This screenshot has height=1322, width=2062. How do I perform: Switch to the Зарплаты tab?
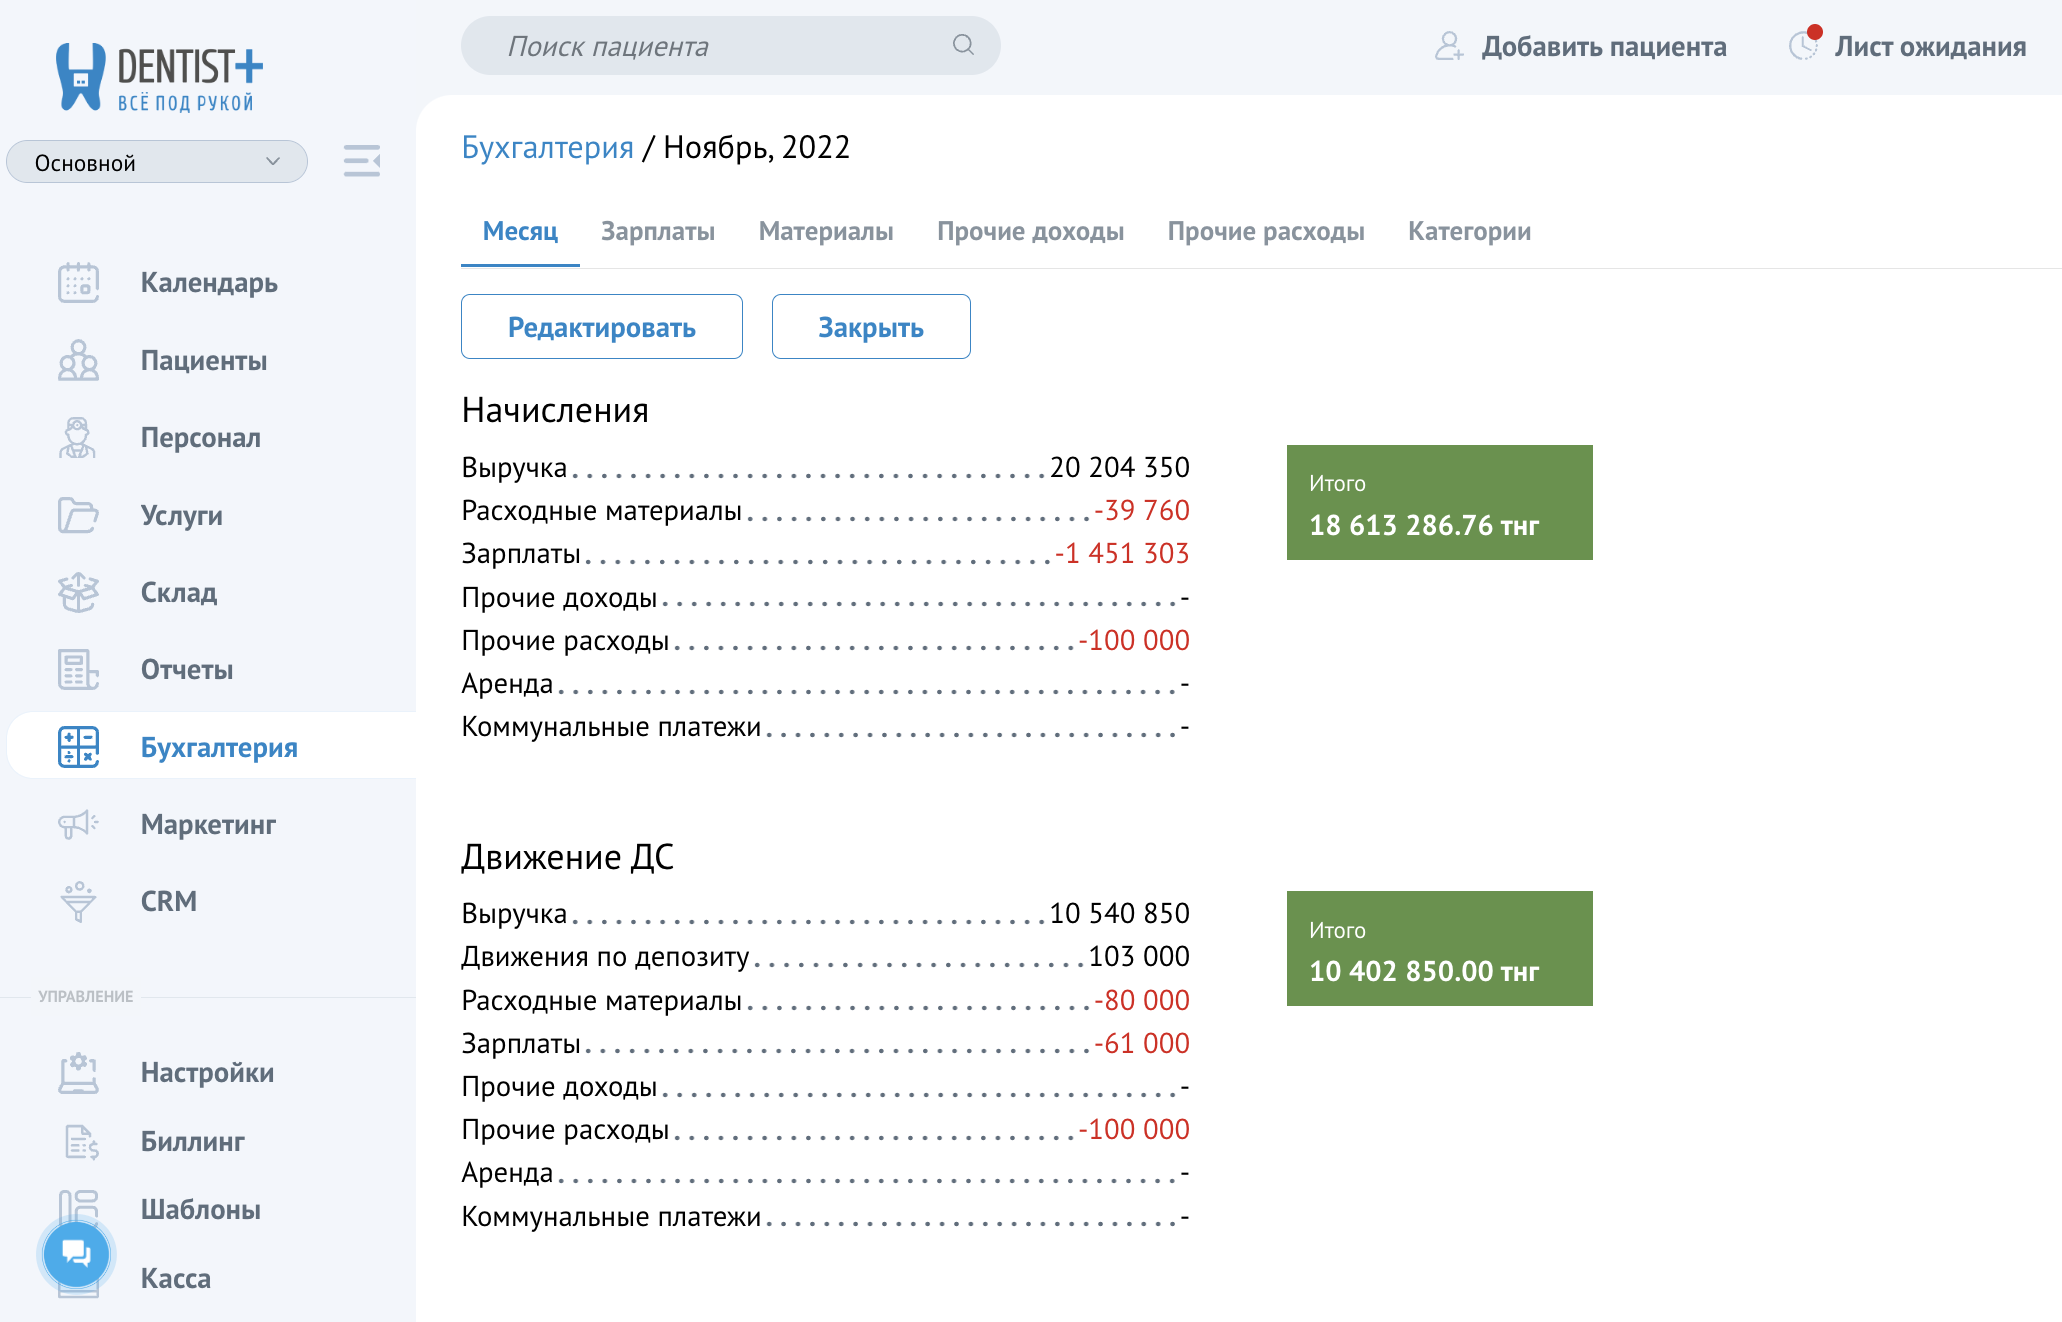tap(658, 231)
